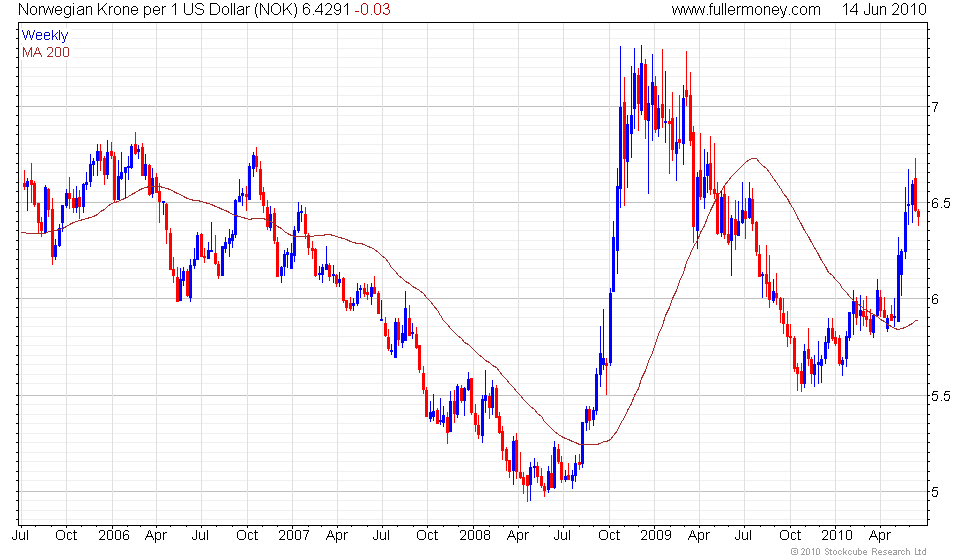Image resolution: width=980 pixels, height=560 pixels.
Task: Click the x-axis year label 2007
Action: click(294, 536)
